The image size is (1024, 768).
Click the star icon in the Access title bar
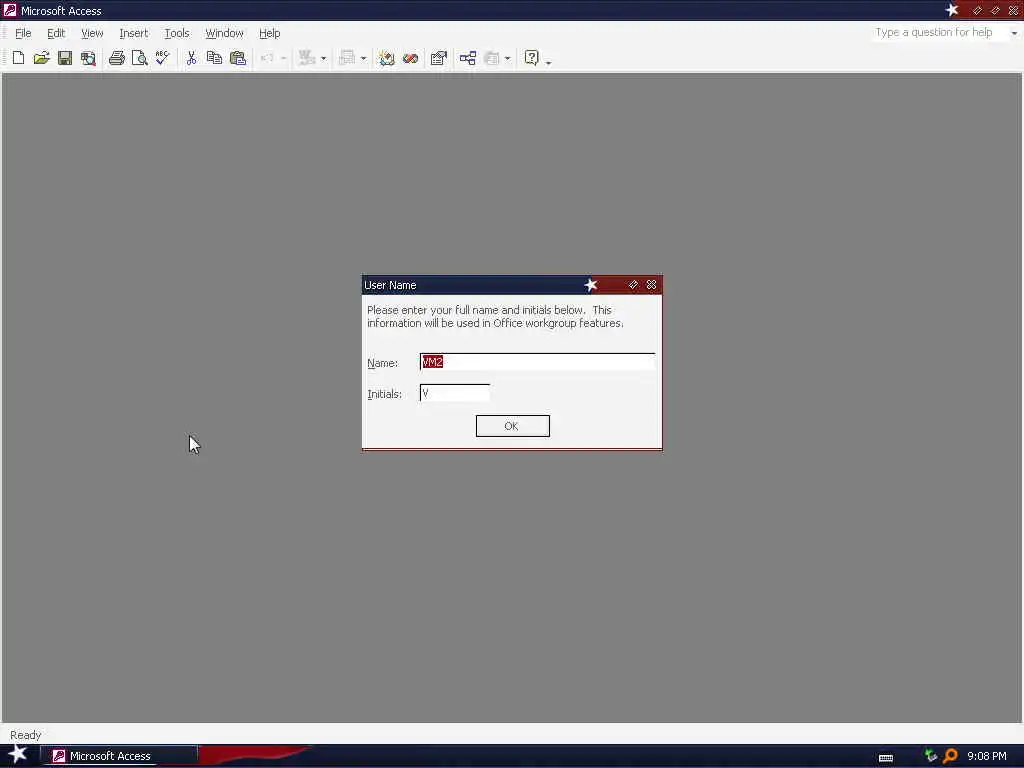(x=952, y=10)
